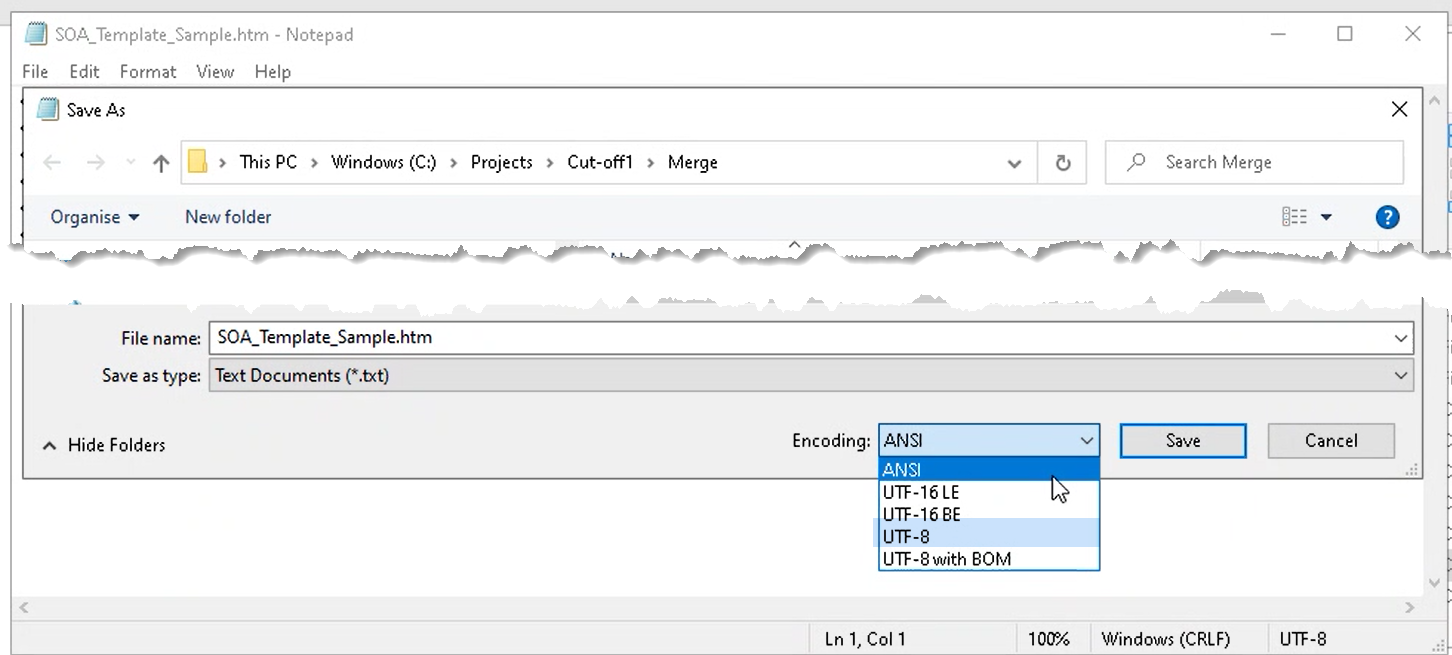Screen dimensions: 1452x655
Task: Click the '100%' zoom status entry
Action: coord(1048,639)
